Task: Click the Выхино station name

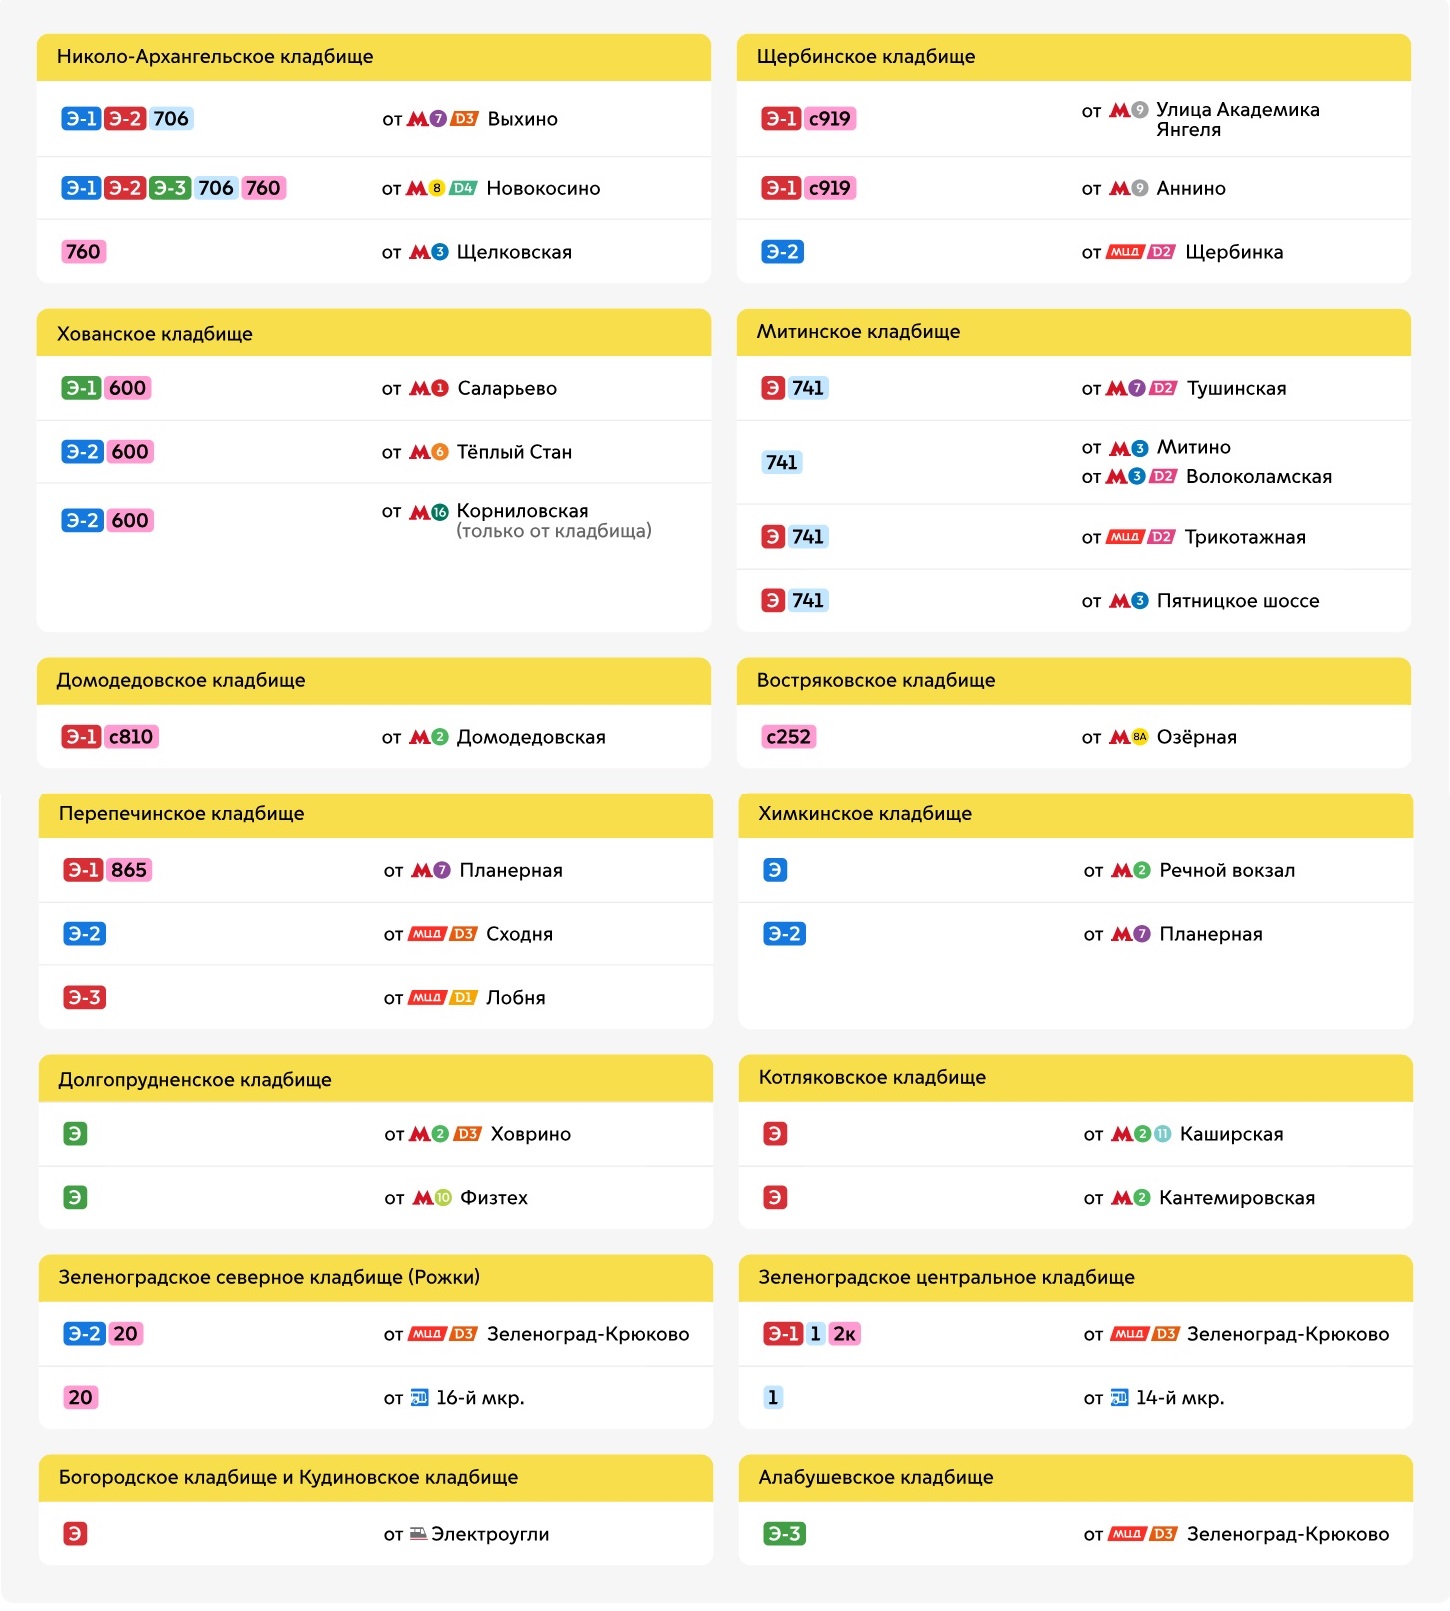Action: 522,119
